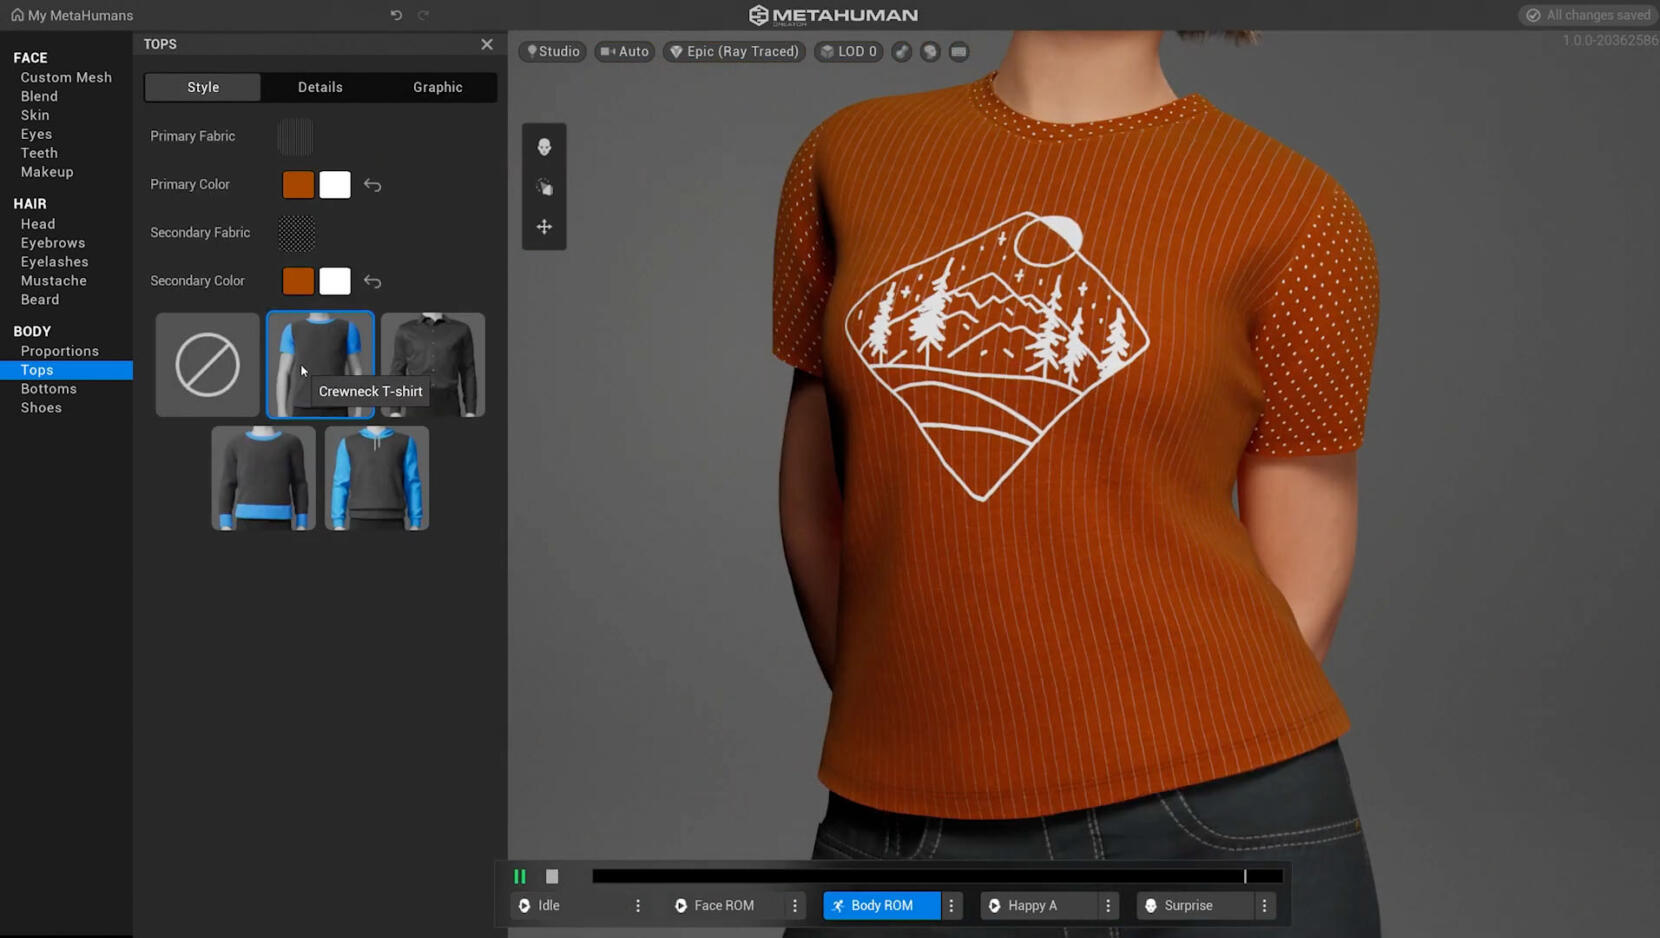Image resolution: width=1660 pixels, height=938 pixels.
Task: Open the options menu next to Face ROM
Action: (794, 905)
